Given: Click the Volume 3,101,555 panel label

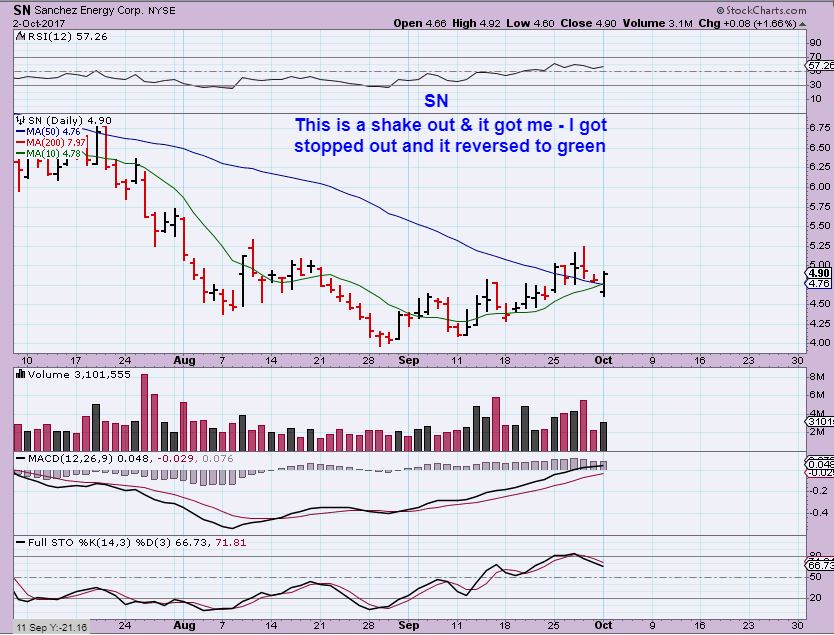Looking at the screenshot, I should (x=79, y=374).
